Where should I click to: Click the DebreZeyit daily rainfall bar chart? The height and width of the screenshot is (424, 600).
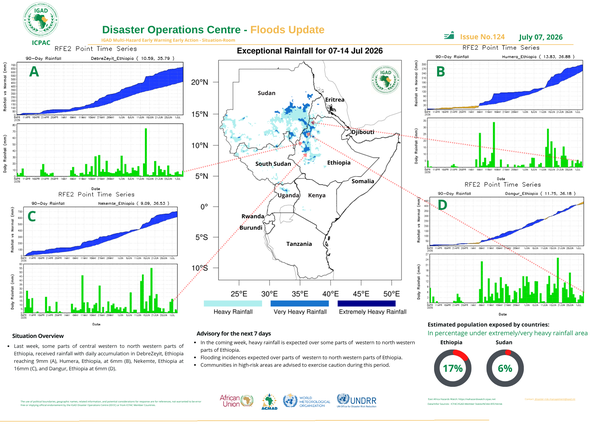pyautogui.click(x=99, y=150)
